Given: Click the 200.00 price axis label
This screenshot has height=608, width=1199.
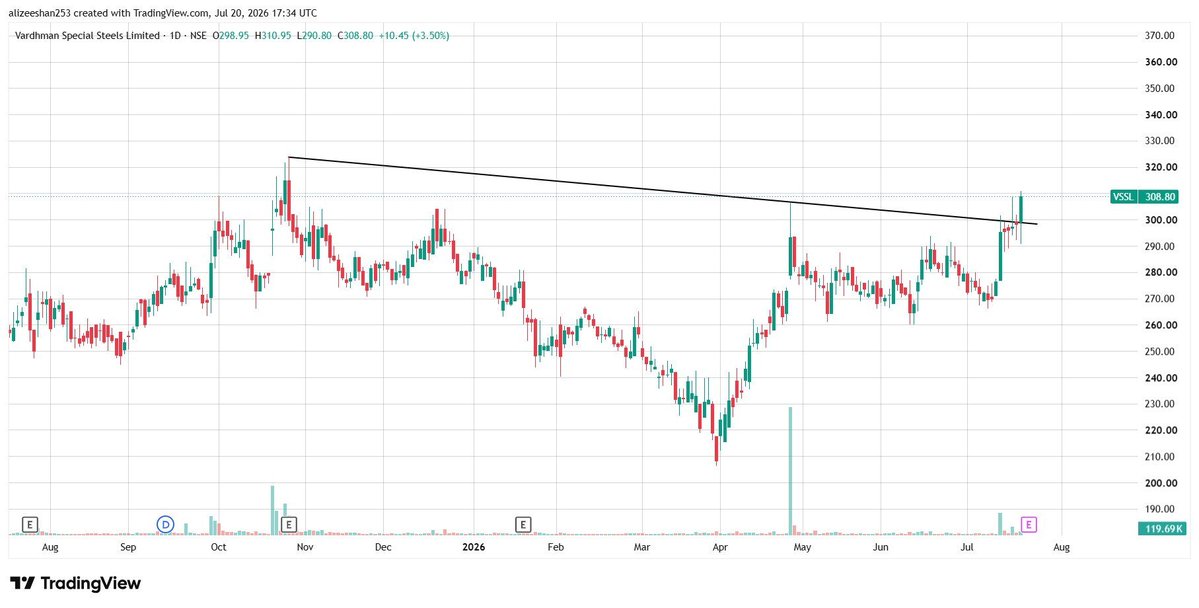Looking at the screenshot, I should pos(1160,483).
